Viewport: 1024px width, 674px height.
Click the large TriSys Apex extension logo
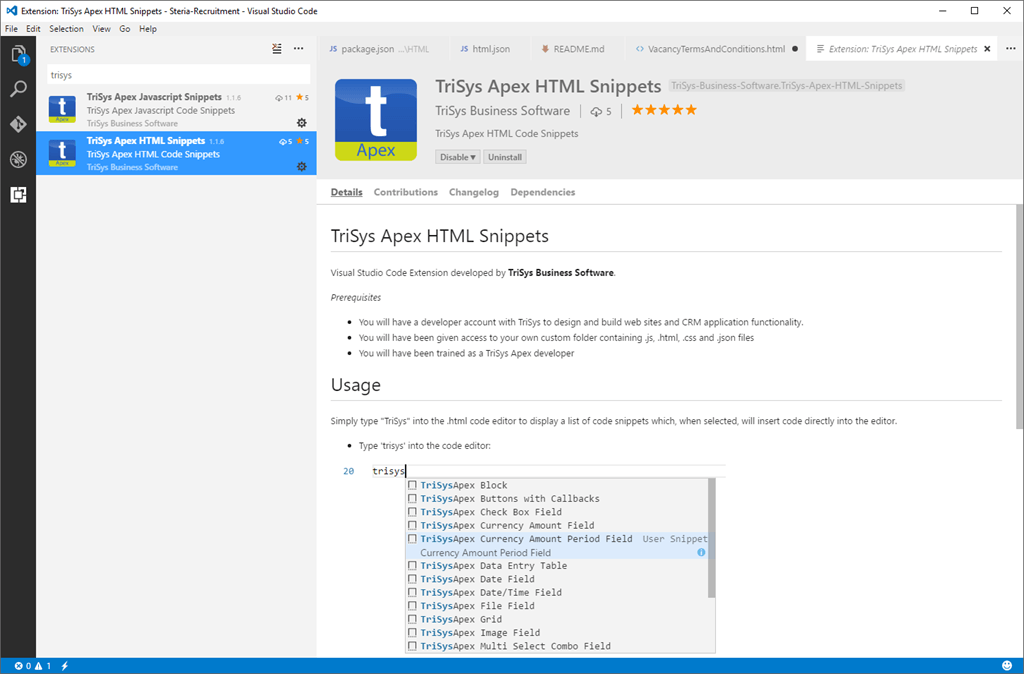(x=376, y=120)
